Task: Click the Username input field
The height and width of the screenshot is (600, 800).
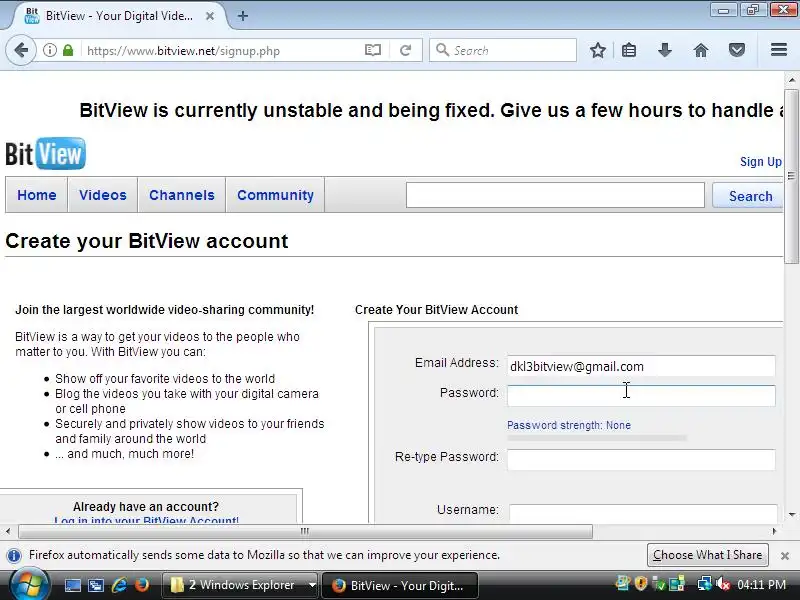Action: click(x=643, y=513)
